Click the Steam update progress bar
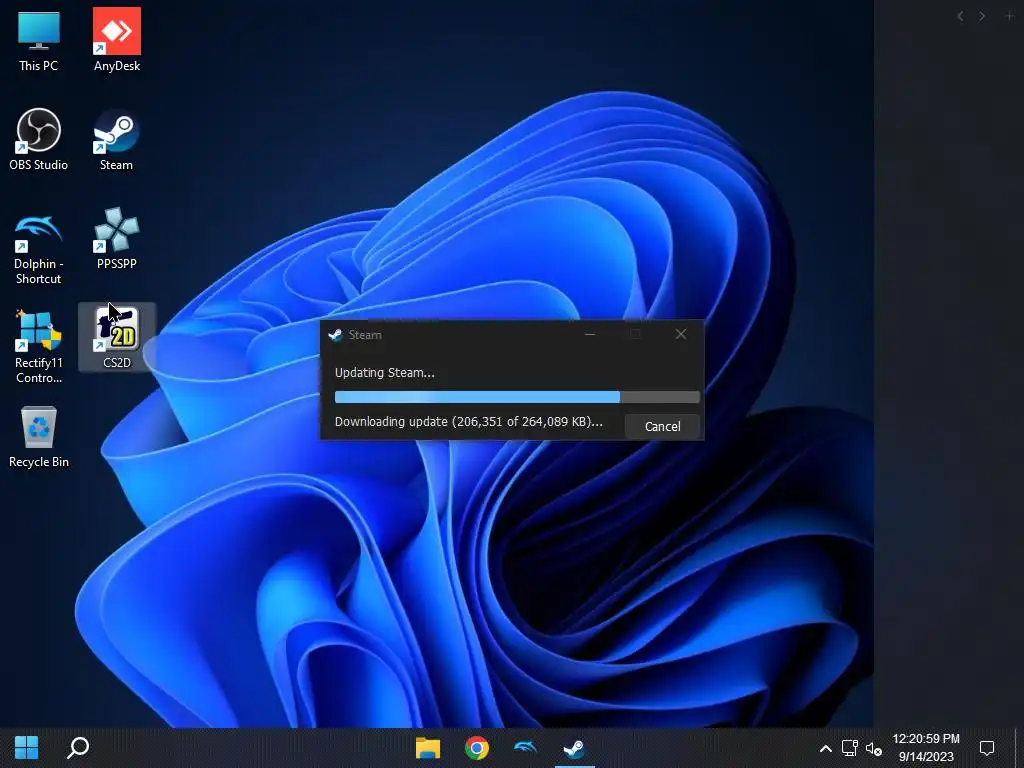1024x768 pixels. click(517, 397)
